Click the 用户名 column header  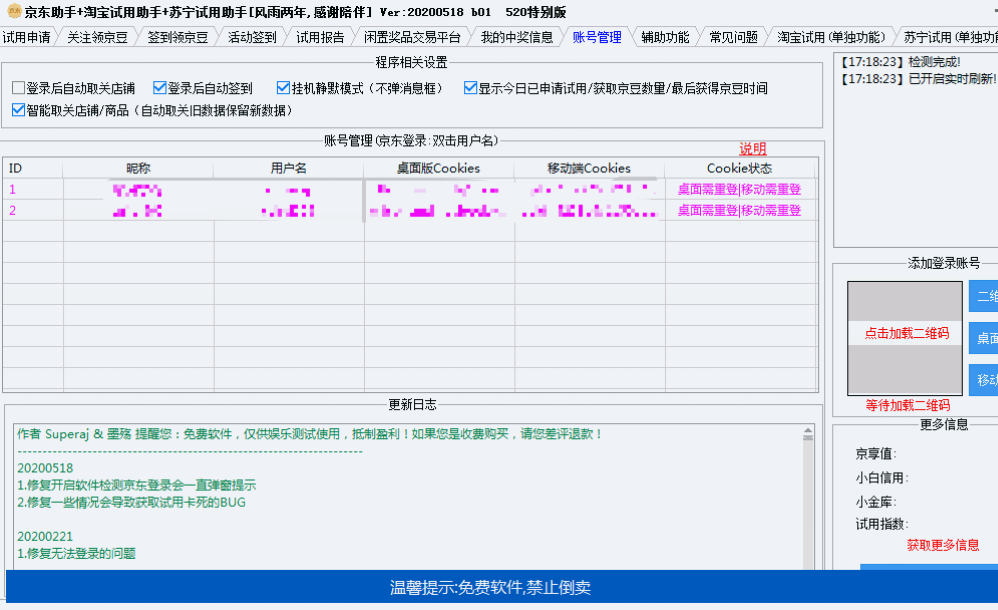point(288,168)
